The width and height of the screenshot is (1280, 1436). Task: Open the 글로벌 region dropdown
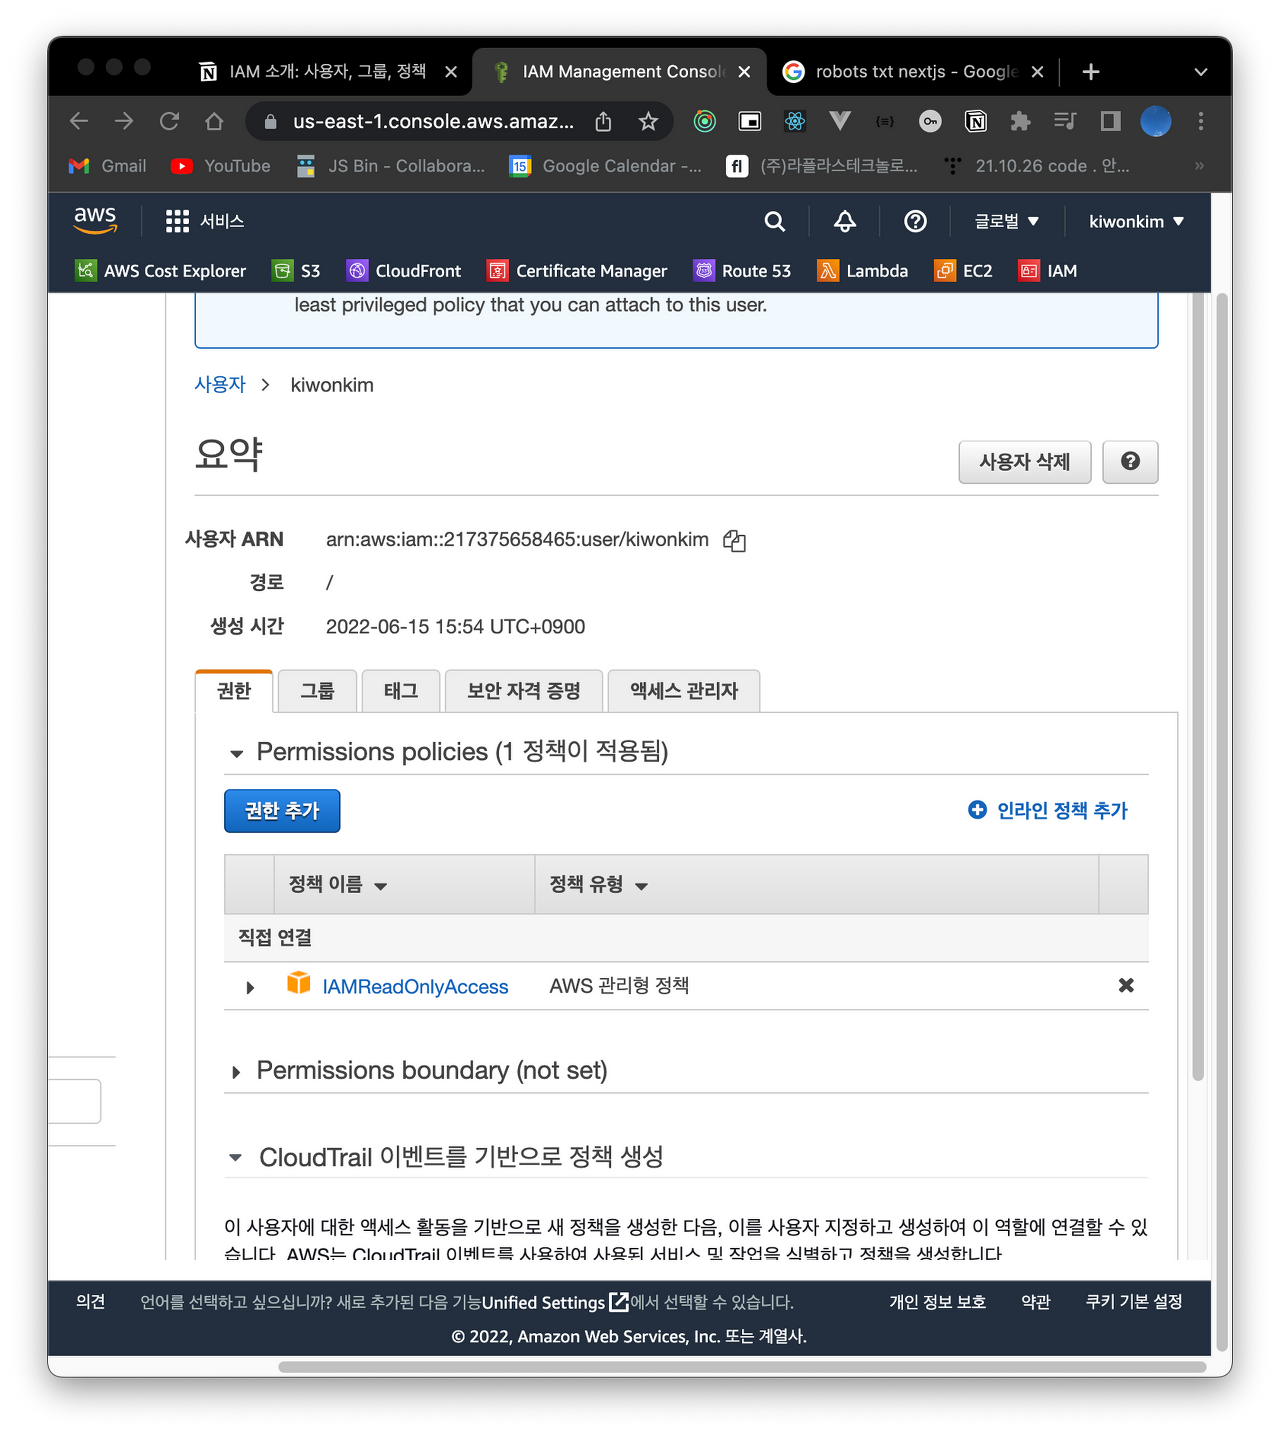[1007, 221]
